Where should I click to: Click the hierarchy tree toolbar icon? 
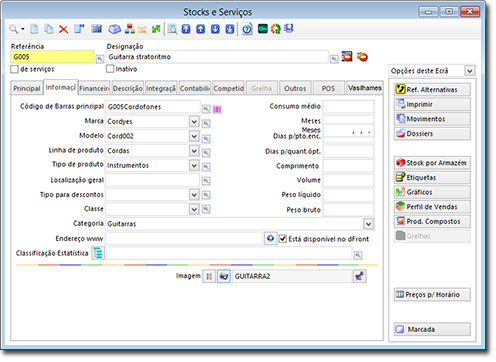[x=129, y=29]
